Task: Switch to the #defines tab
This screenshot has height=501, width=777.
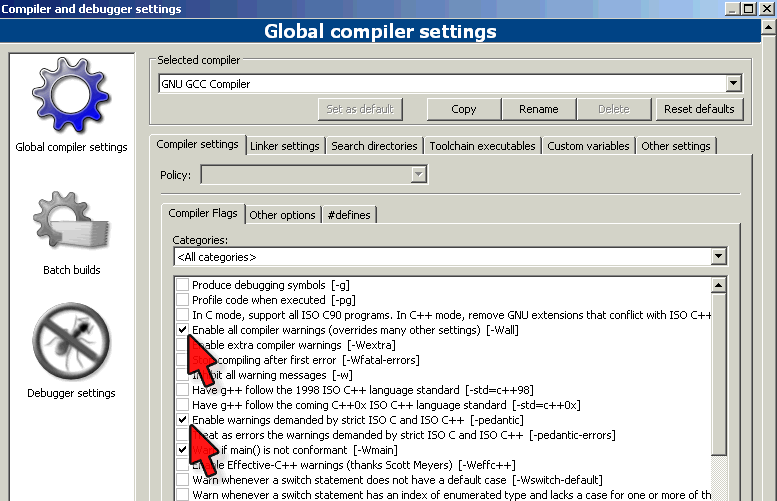Action: [x=348, y=214]
